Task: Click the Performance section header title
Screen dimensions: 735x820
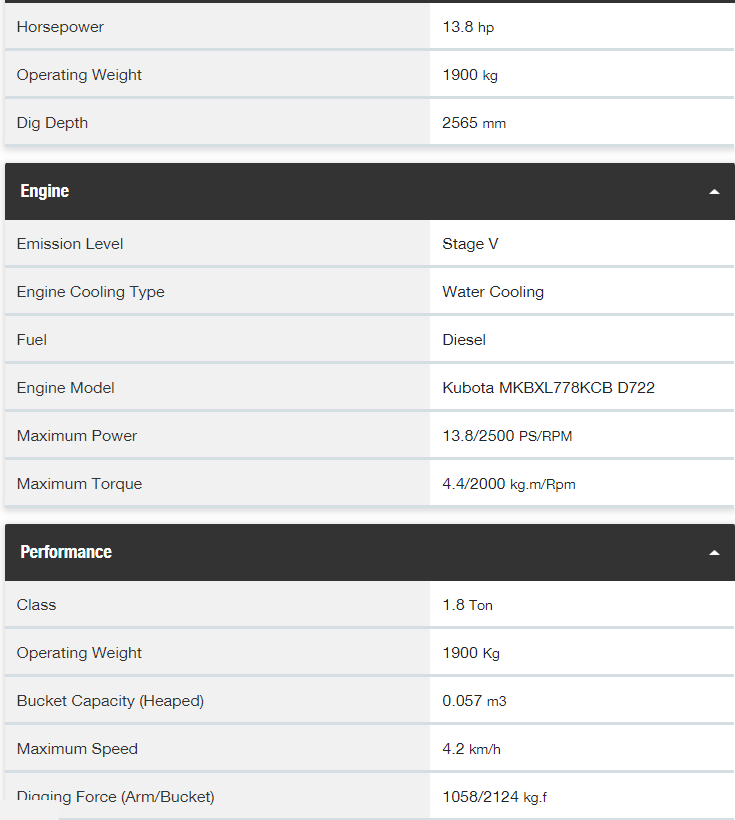Action: pos(66,552)
